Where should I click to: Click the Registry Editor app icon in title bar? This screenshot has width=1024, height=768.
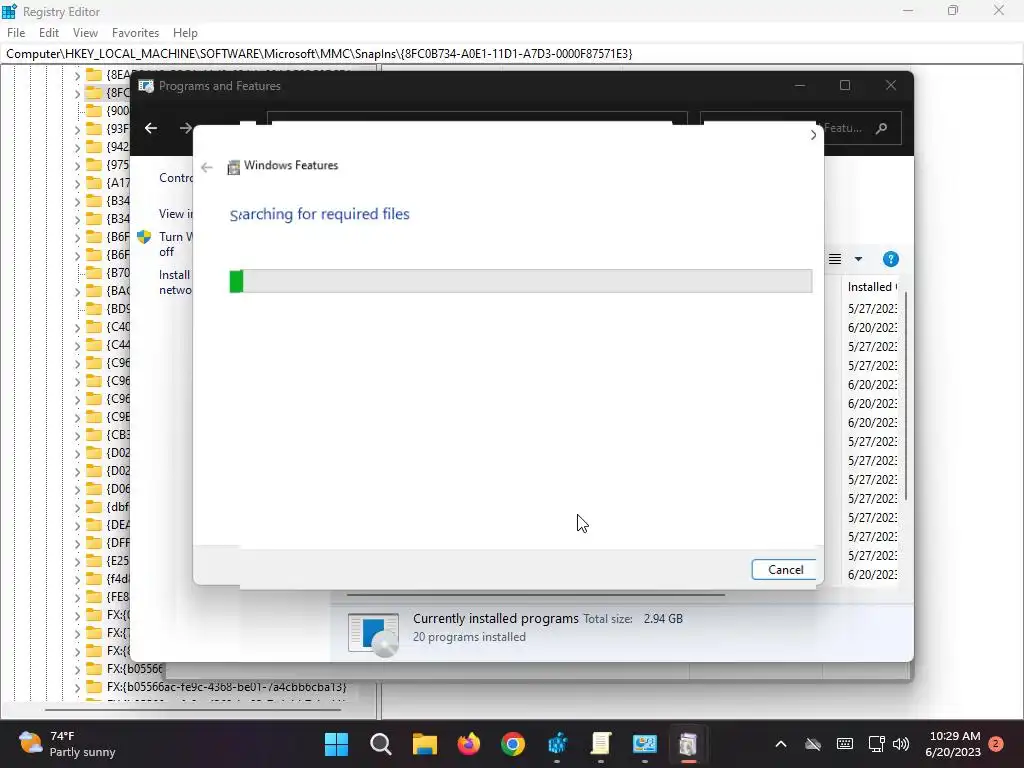(x=9, y=11)
